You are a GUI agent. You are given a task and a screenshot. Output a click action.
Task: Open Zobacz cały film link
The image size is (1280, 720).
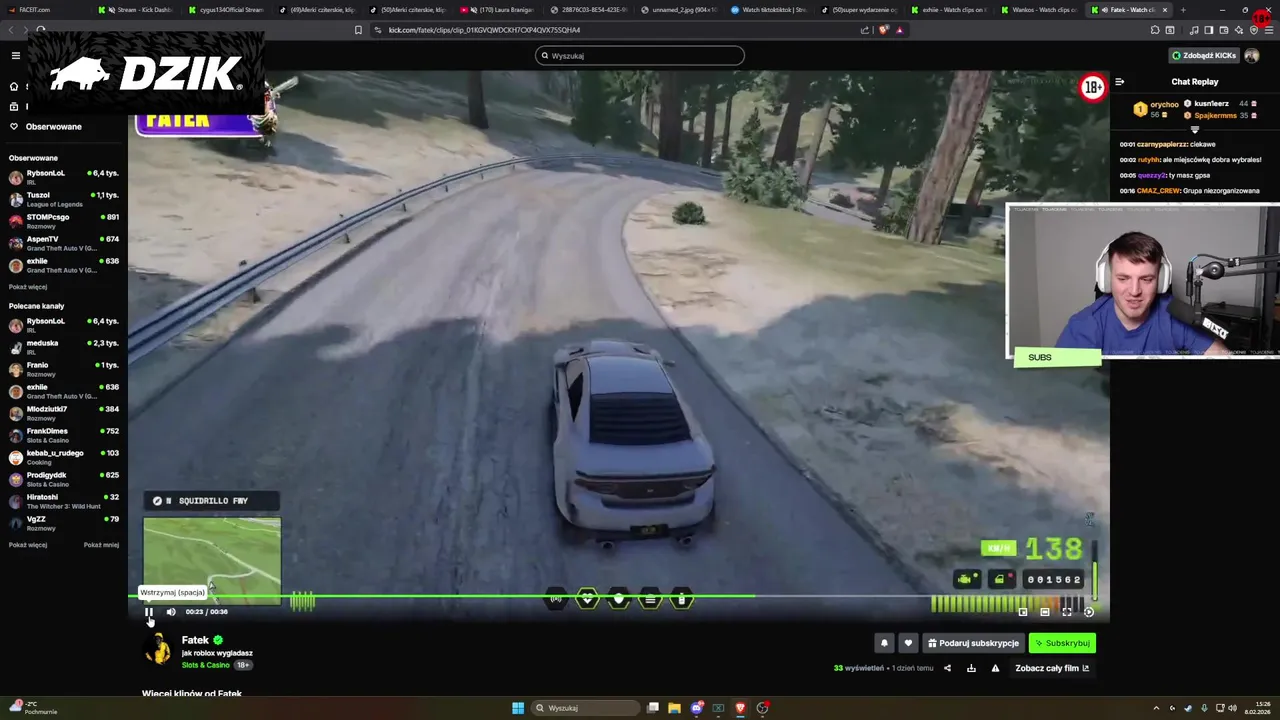(x=1052, y=668)
